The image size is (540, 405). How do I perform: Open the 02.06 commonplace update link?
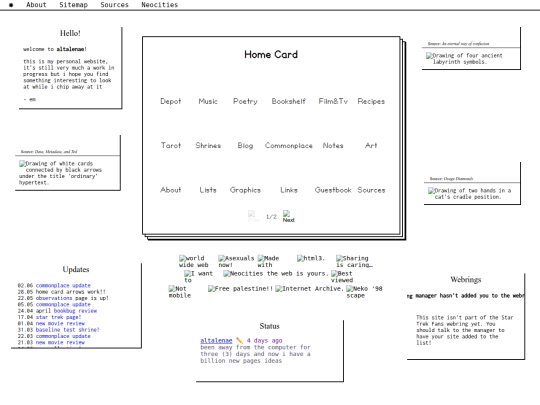[x=63, y=285]
